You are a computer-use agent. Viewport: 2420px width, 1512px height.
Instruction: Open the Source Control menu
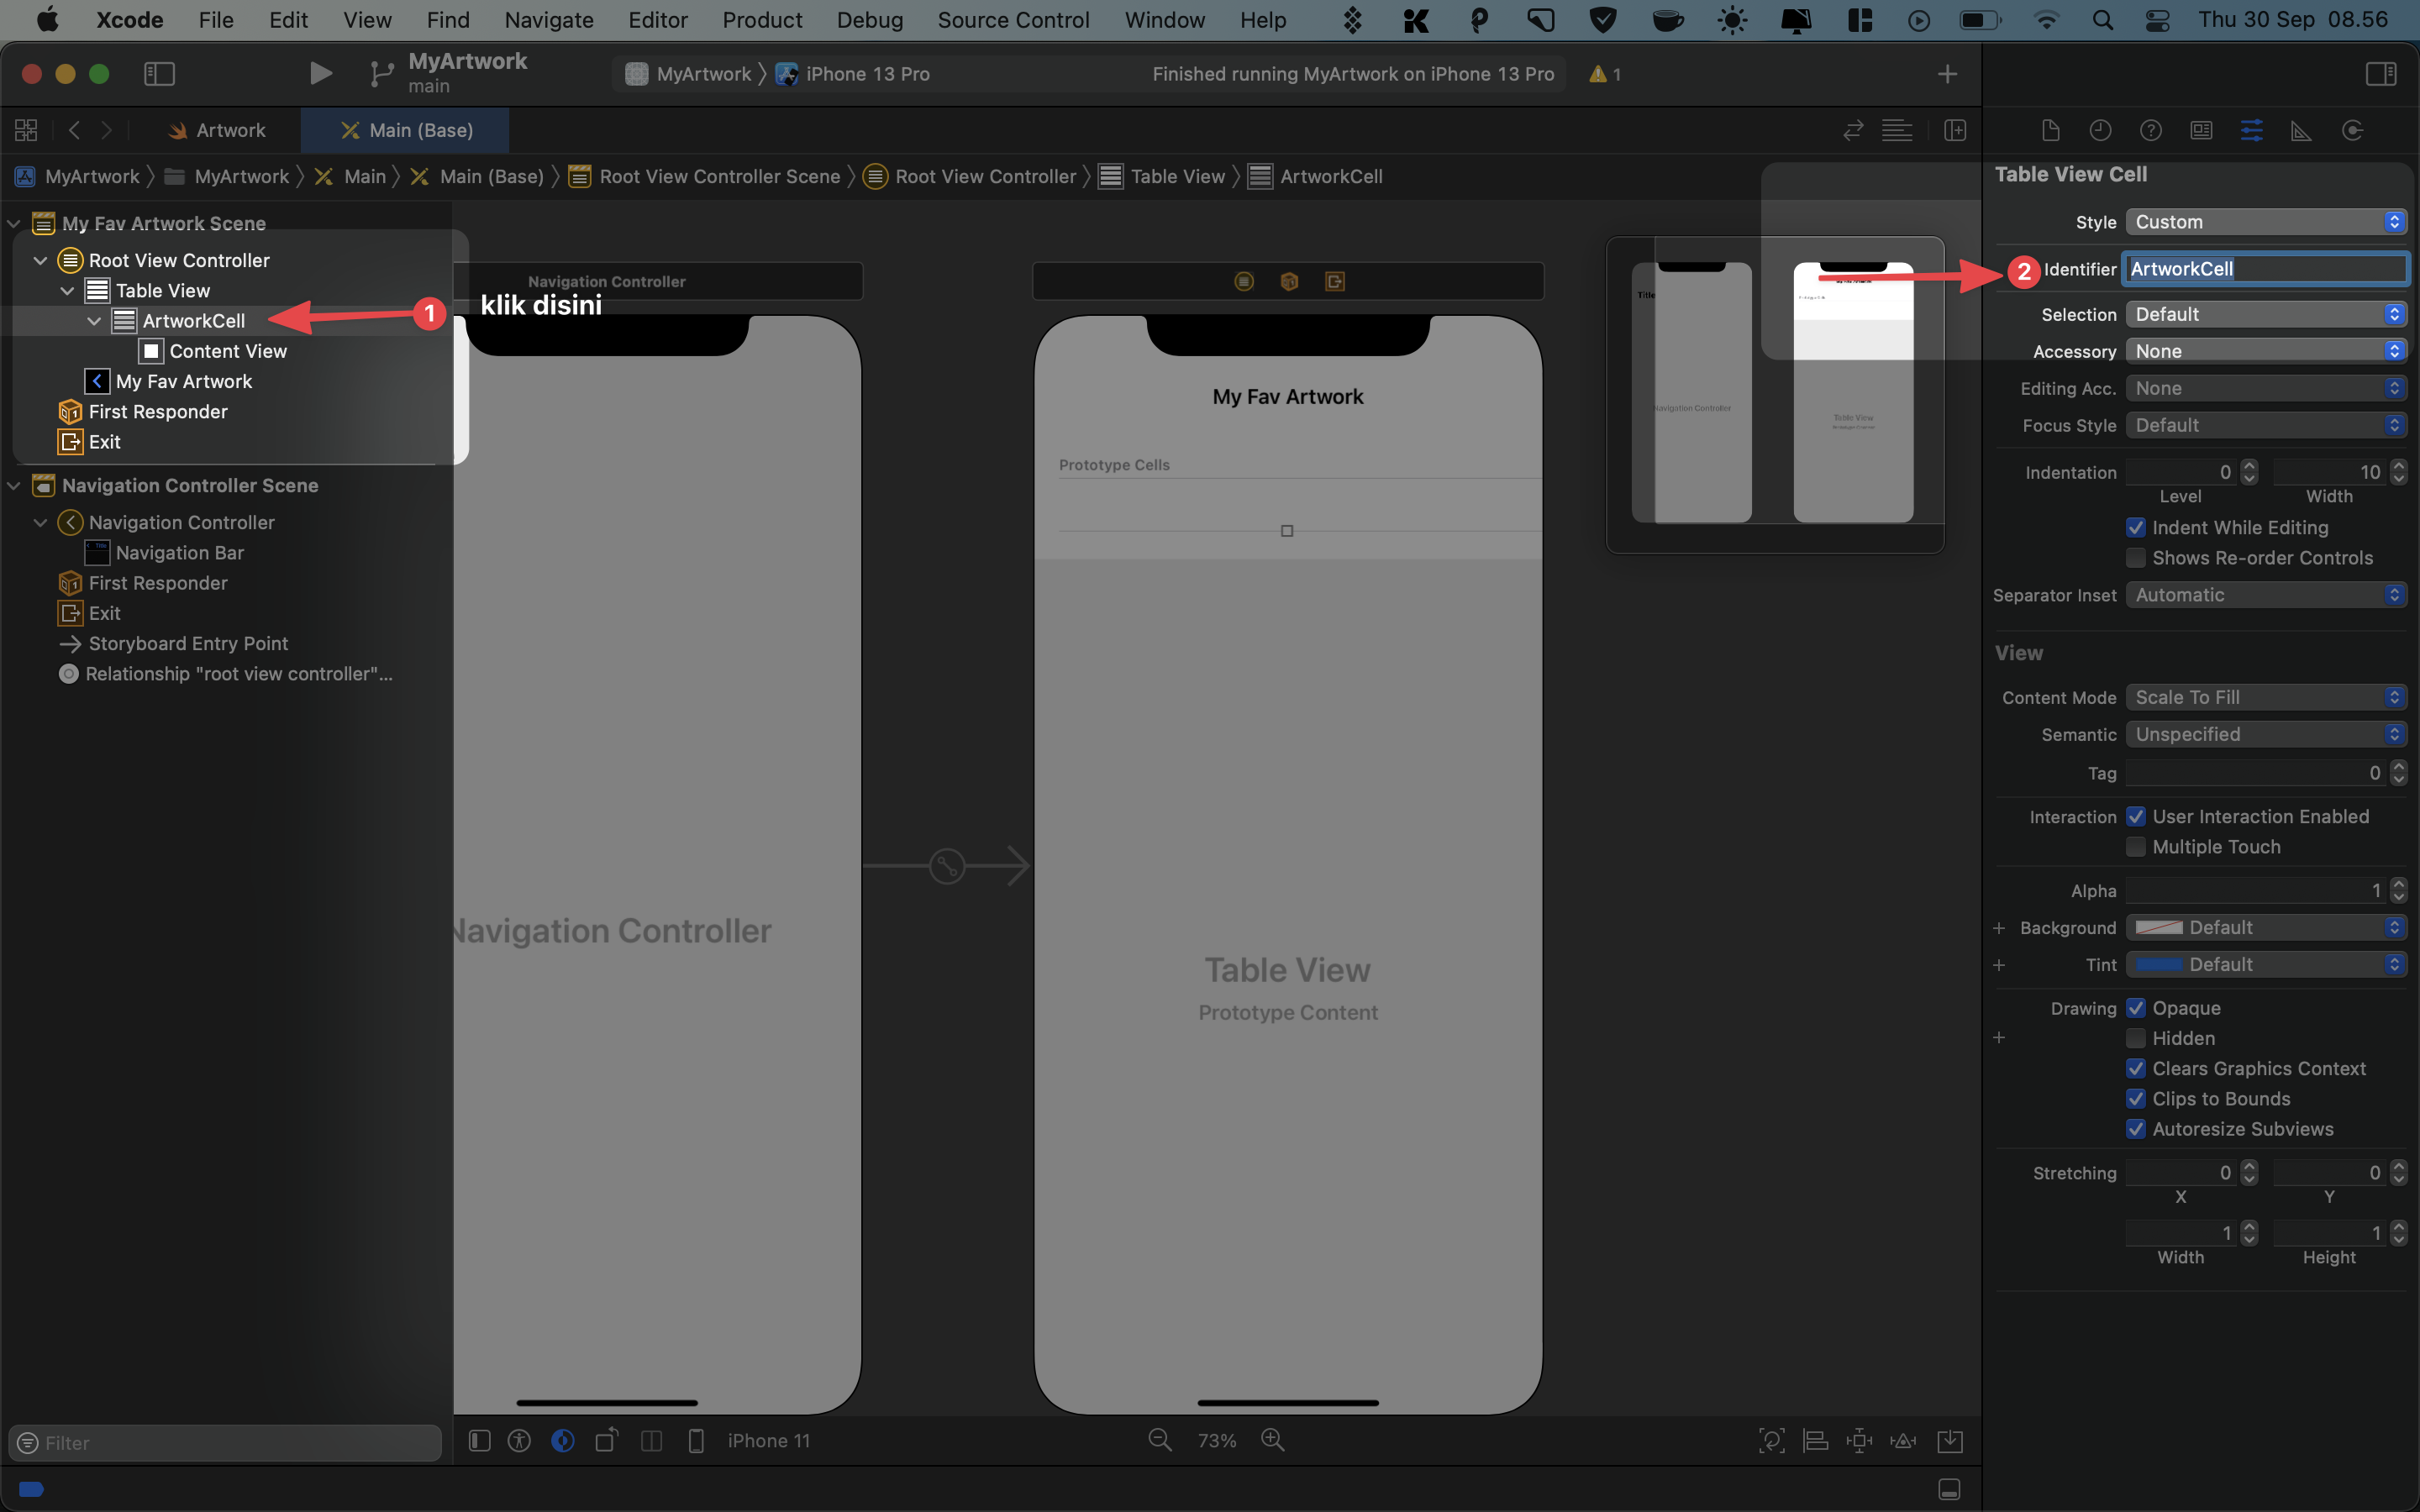click(x=1013, y=20)
